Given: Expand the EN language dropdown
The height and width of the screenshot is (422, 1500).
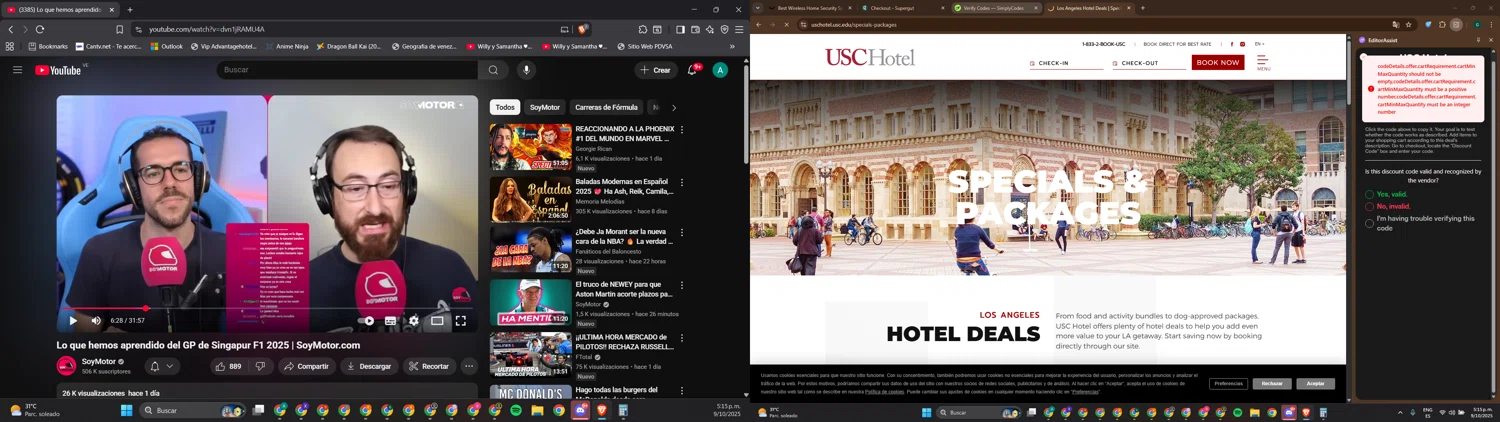Looking at the screenshot, I should click(1260, 44).
